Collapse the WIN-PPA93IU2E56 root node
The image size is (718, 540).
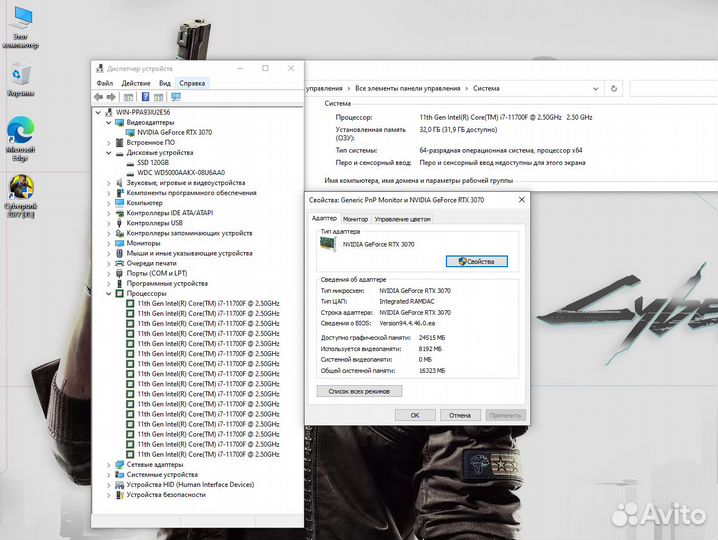98,112
